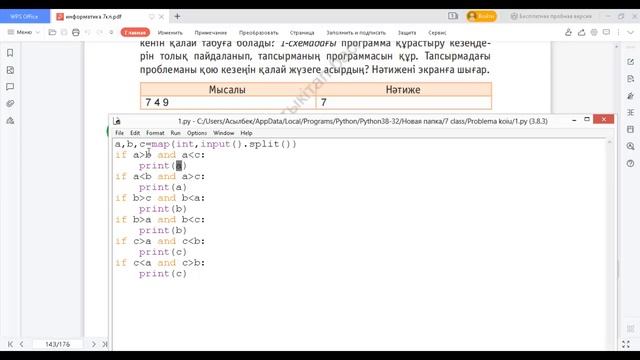640x360 pixels.
Task: Click the Мысалы table header
Action: pyautogui.click(x=227, y=89)
